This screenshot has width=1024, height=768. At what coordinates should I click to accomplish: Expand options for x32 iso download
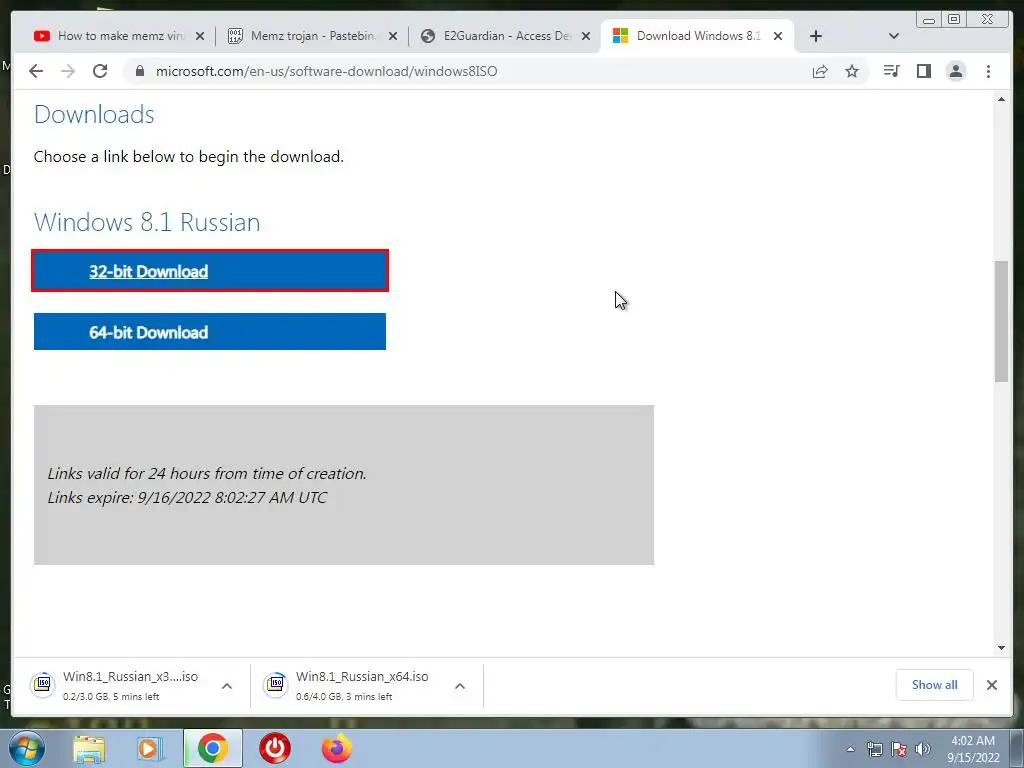point(227,686)
